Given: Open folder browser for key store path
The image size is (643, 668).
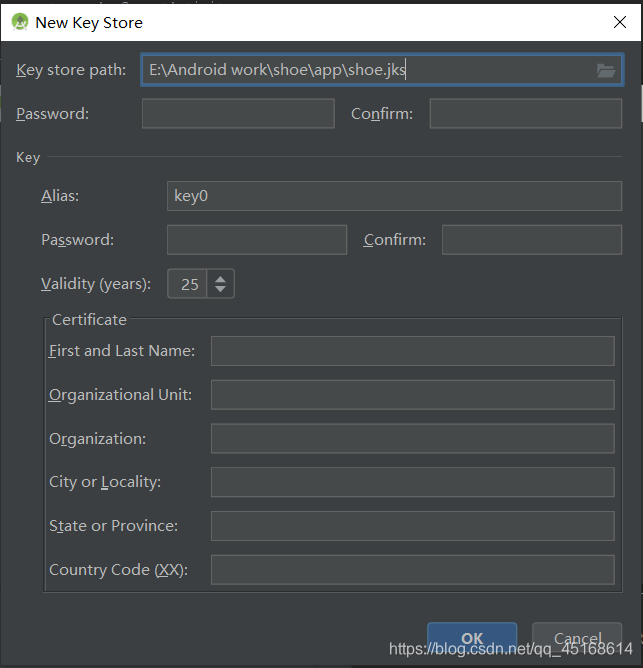Looking at the screenshot, I should pos(606,70).
